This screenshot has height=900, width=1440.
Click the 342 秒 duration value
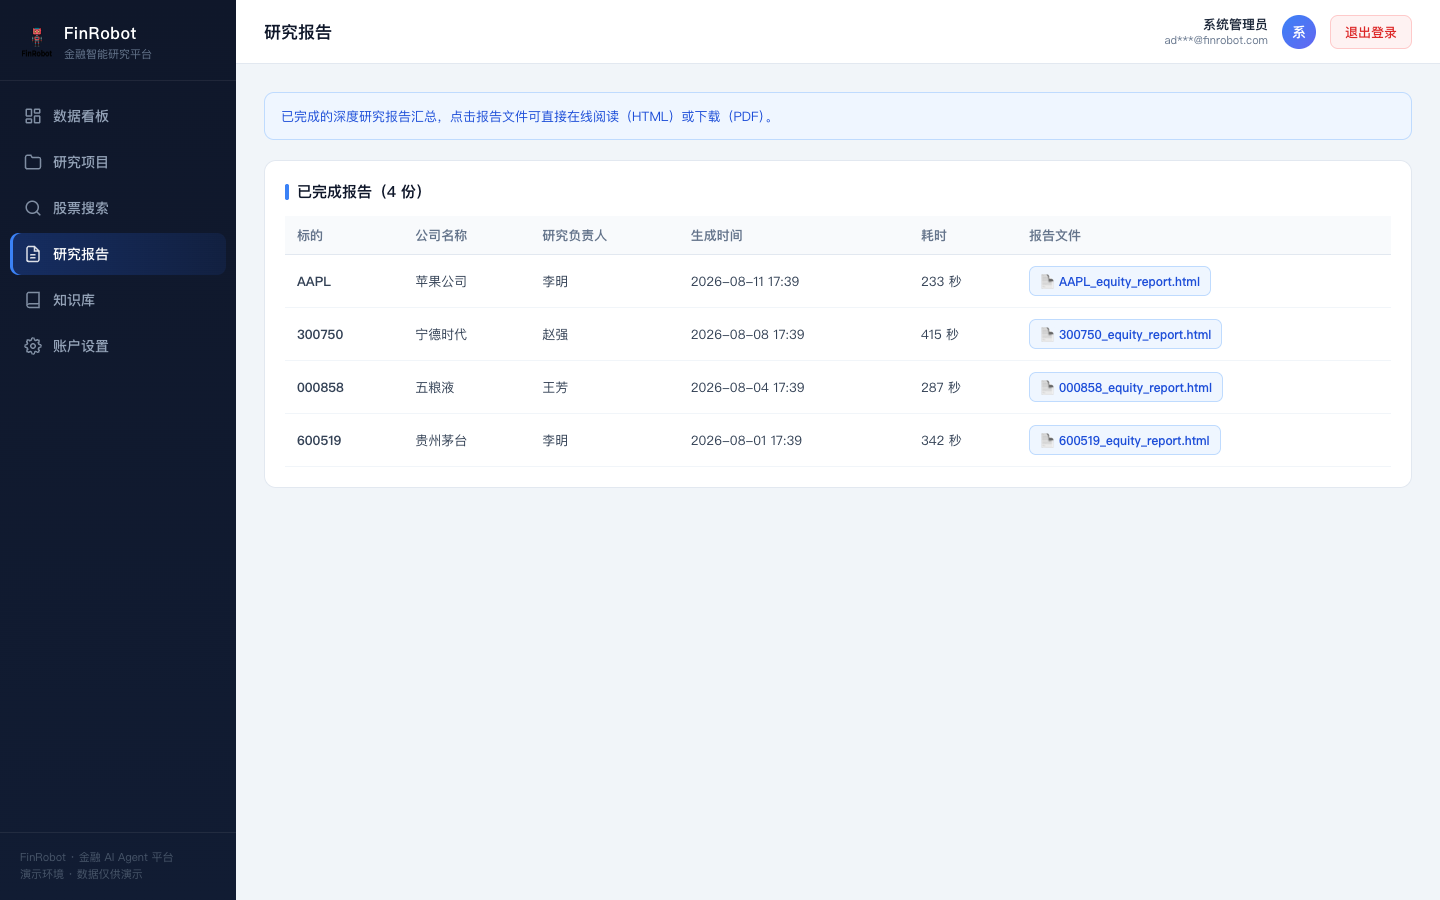(x=941, y=440)
